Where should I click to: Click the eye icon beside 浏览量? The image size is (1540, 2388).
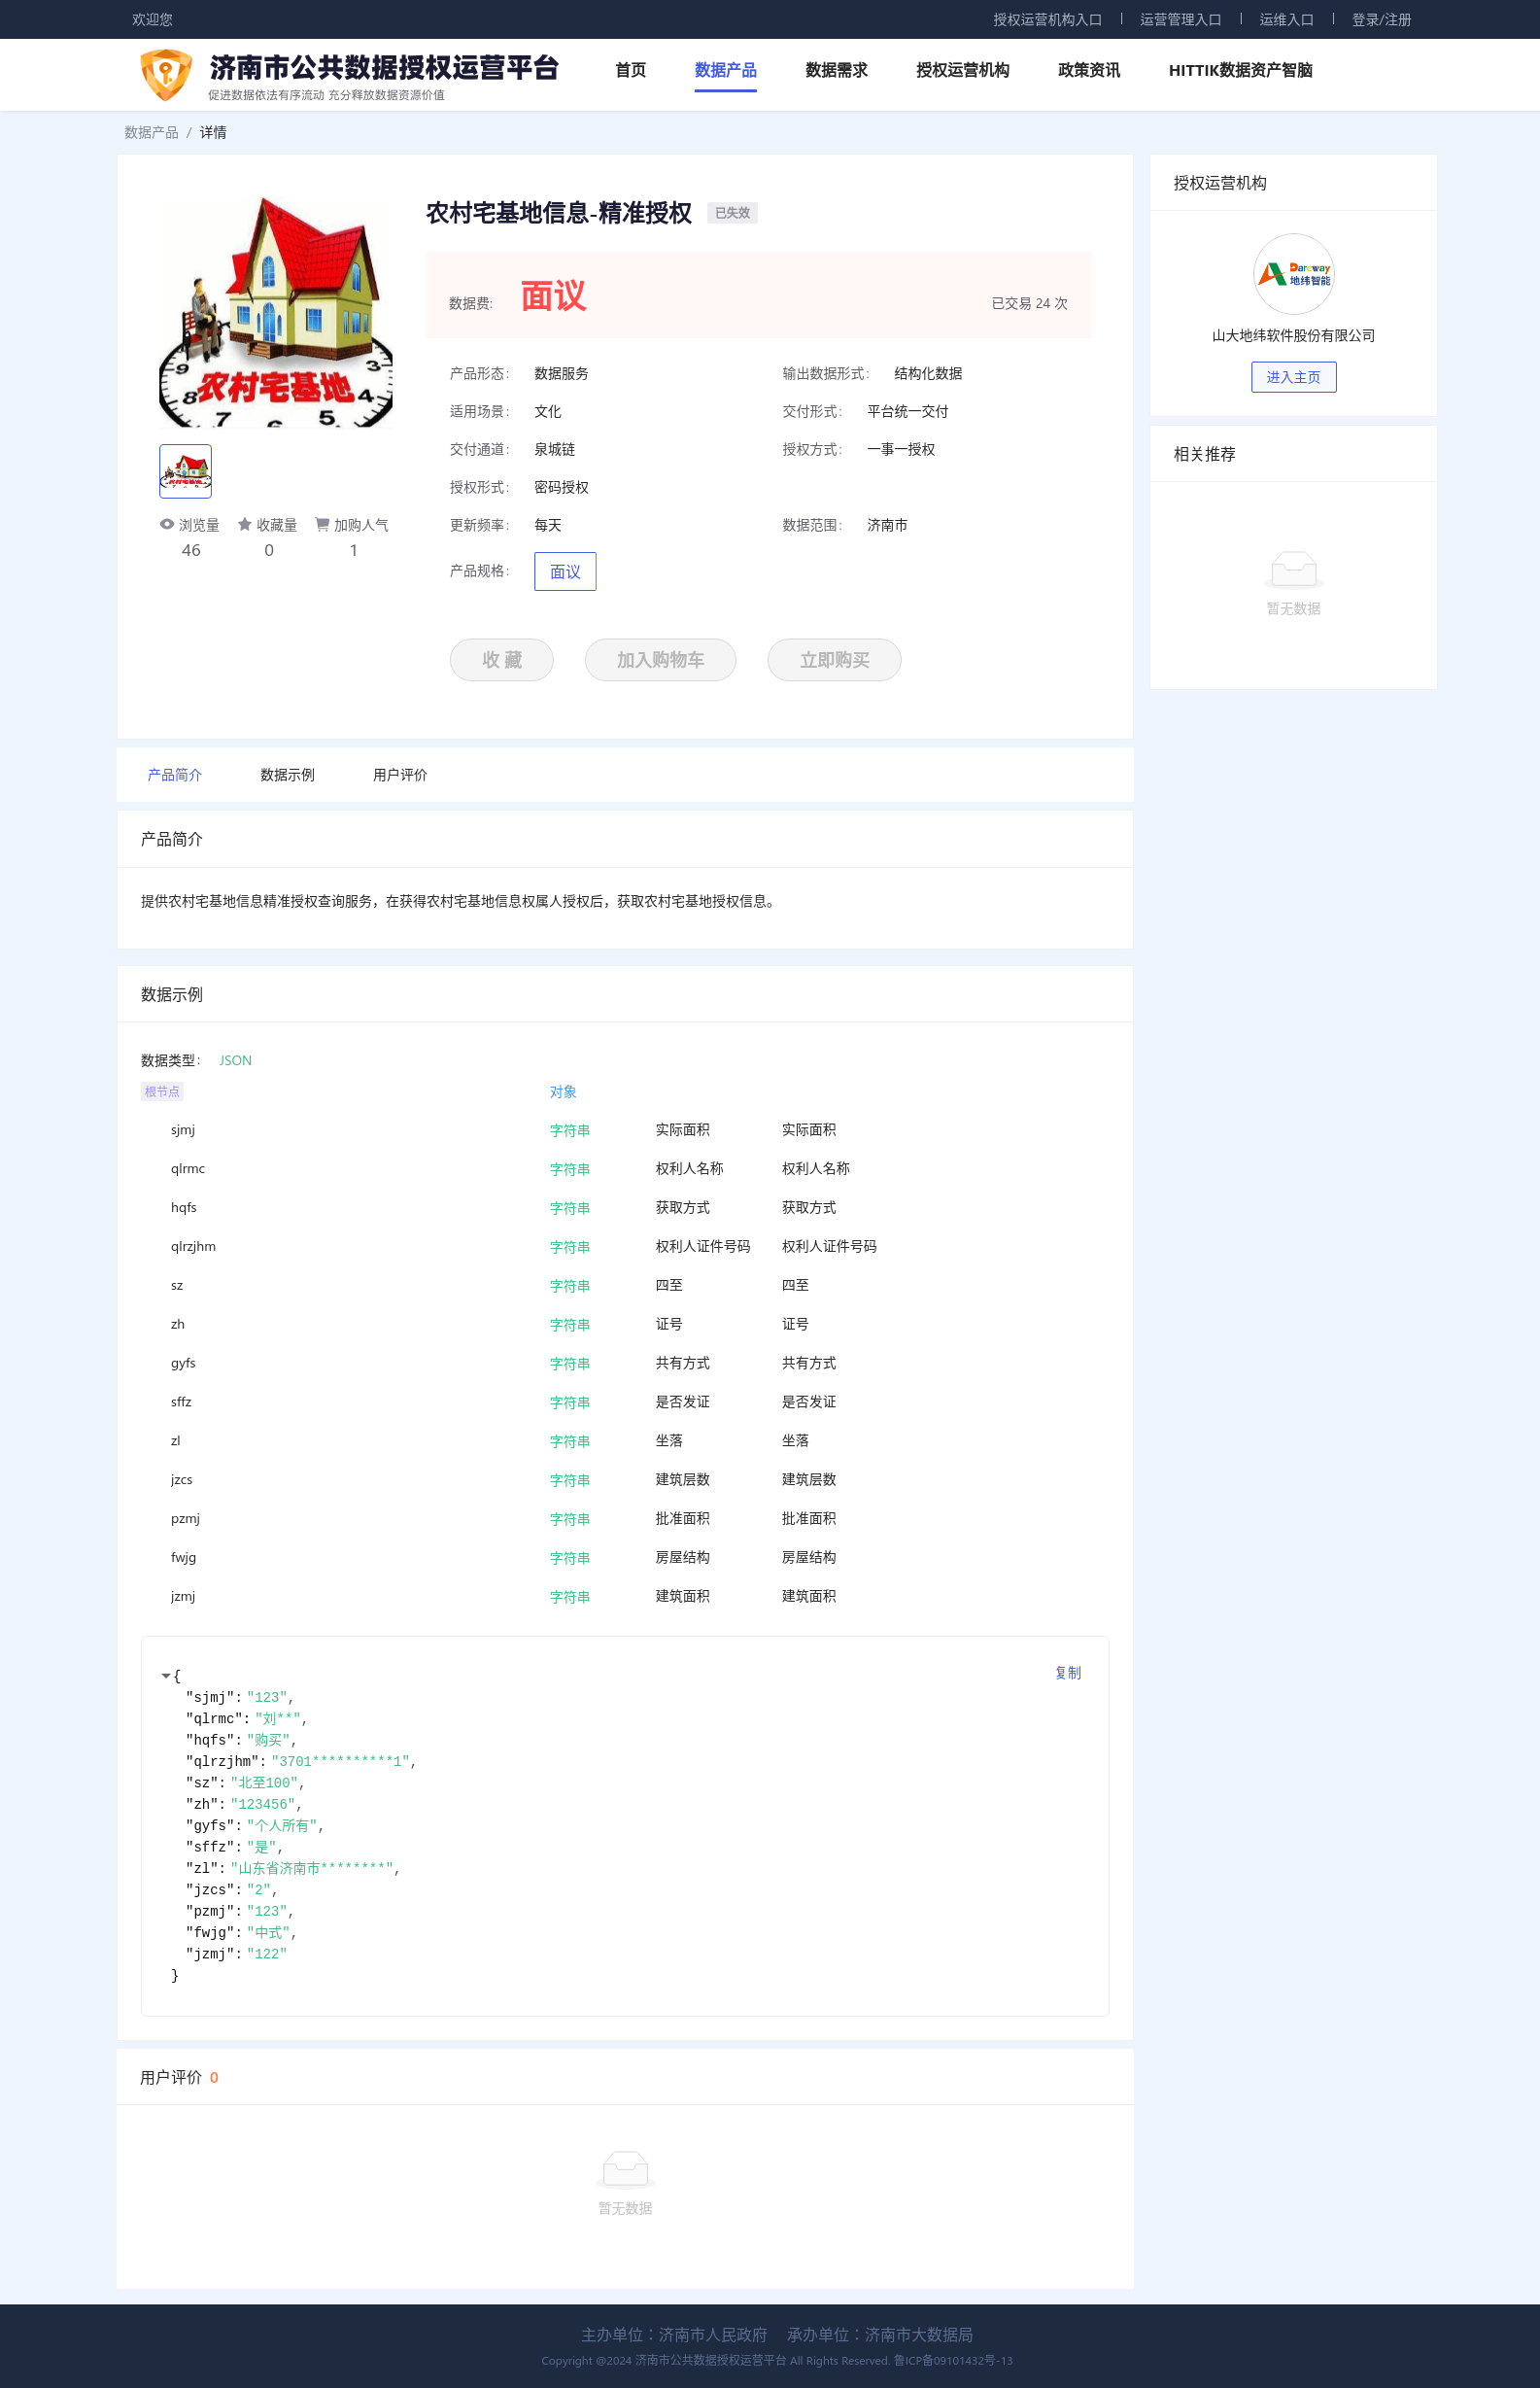point(167,524)
